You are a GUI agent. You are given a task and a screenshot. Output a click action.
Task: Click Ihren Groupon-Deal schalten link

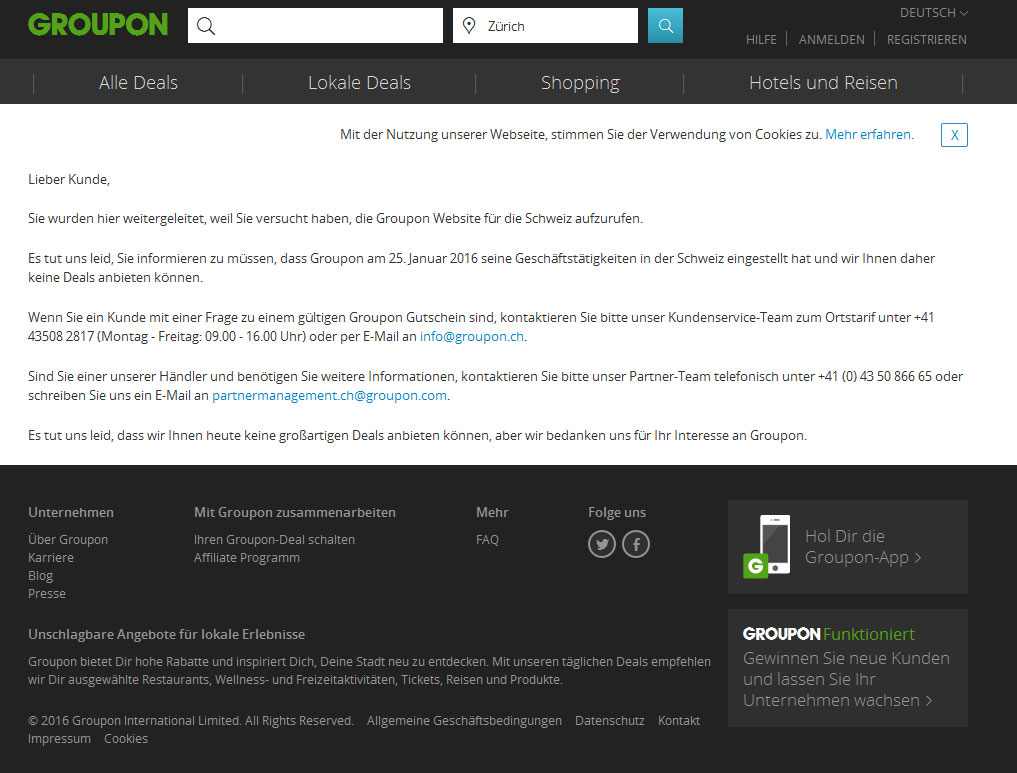coord(274,540)
